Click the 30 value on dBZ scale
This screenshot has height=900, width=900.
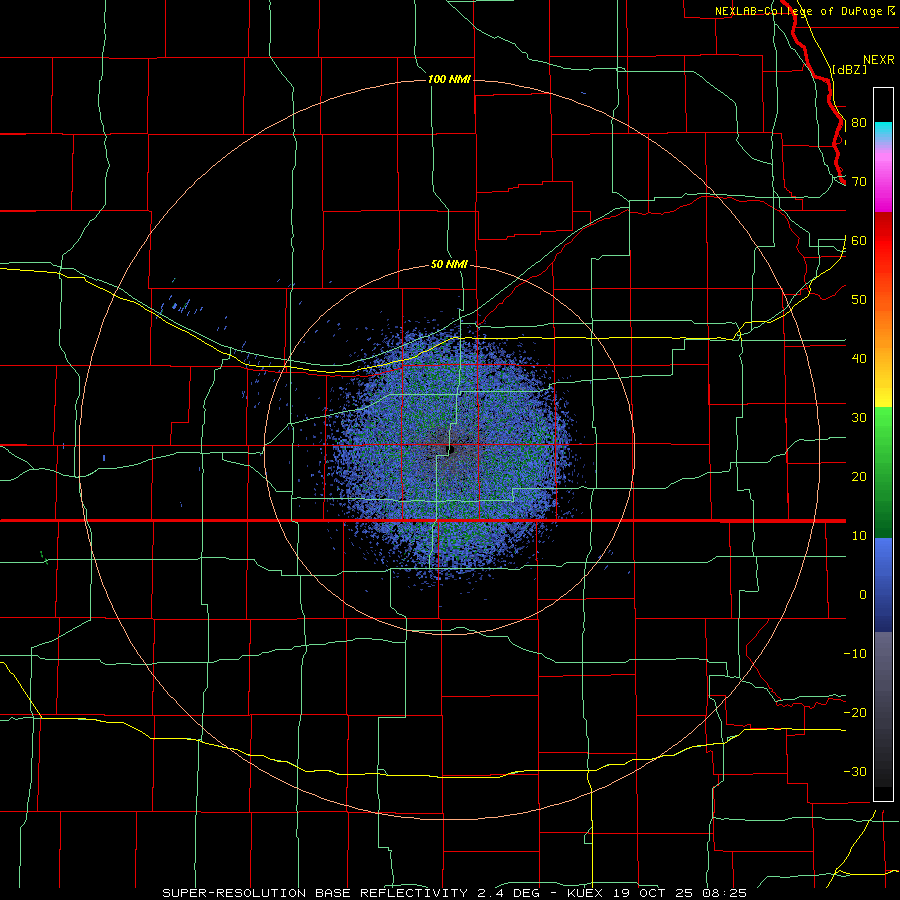pos(859,418)
